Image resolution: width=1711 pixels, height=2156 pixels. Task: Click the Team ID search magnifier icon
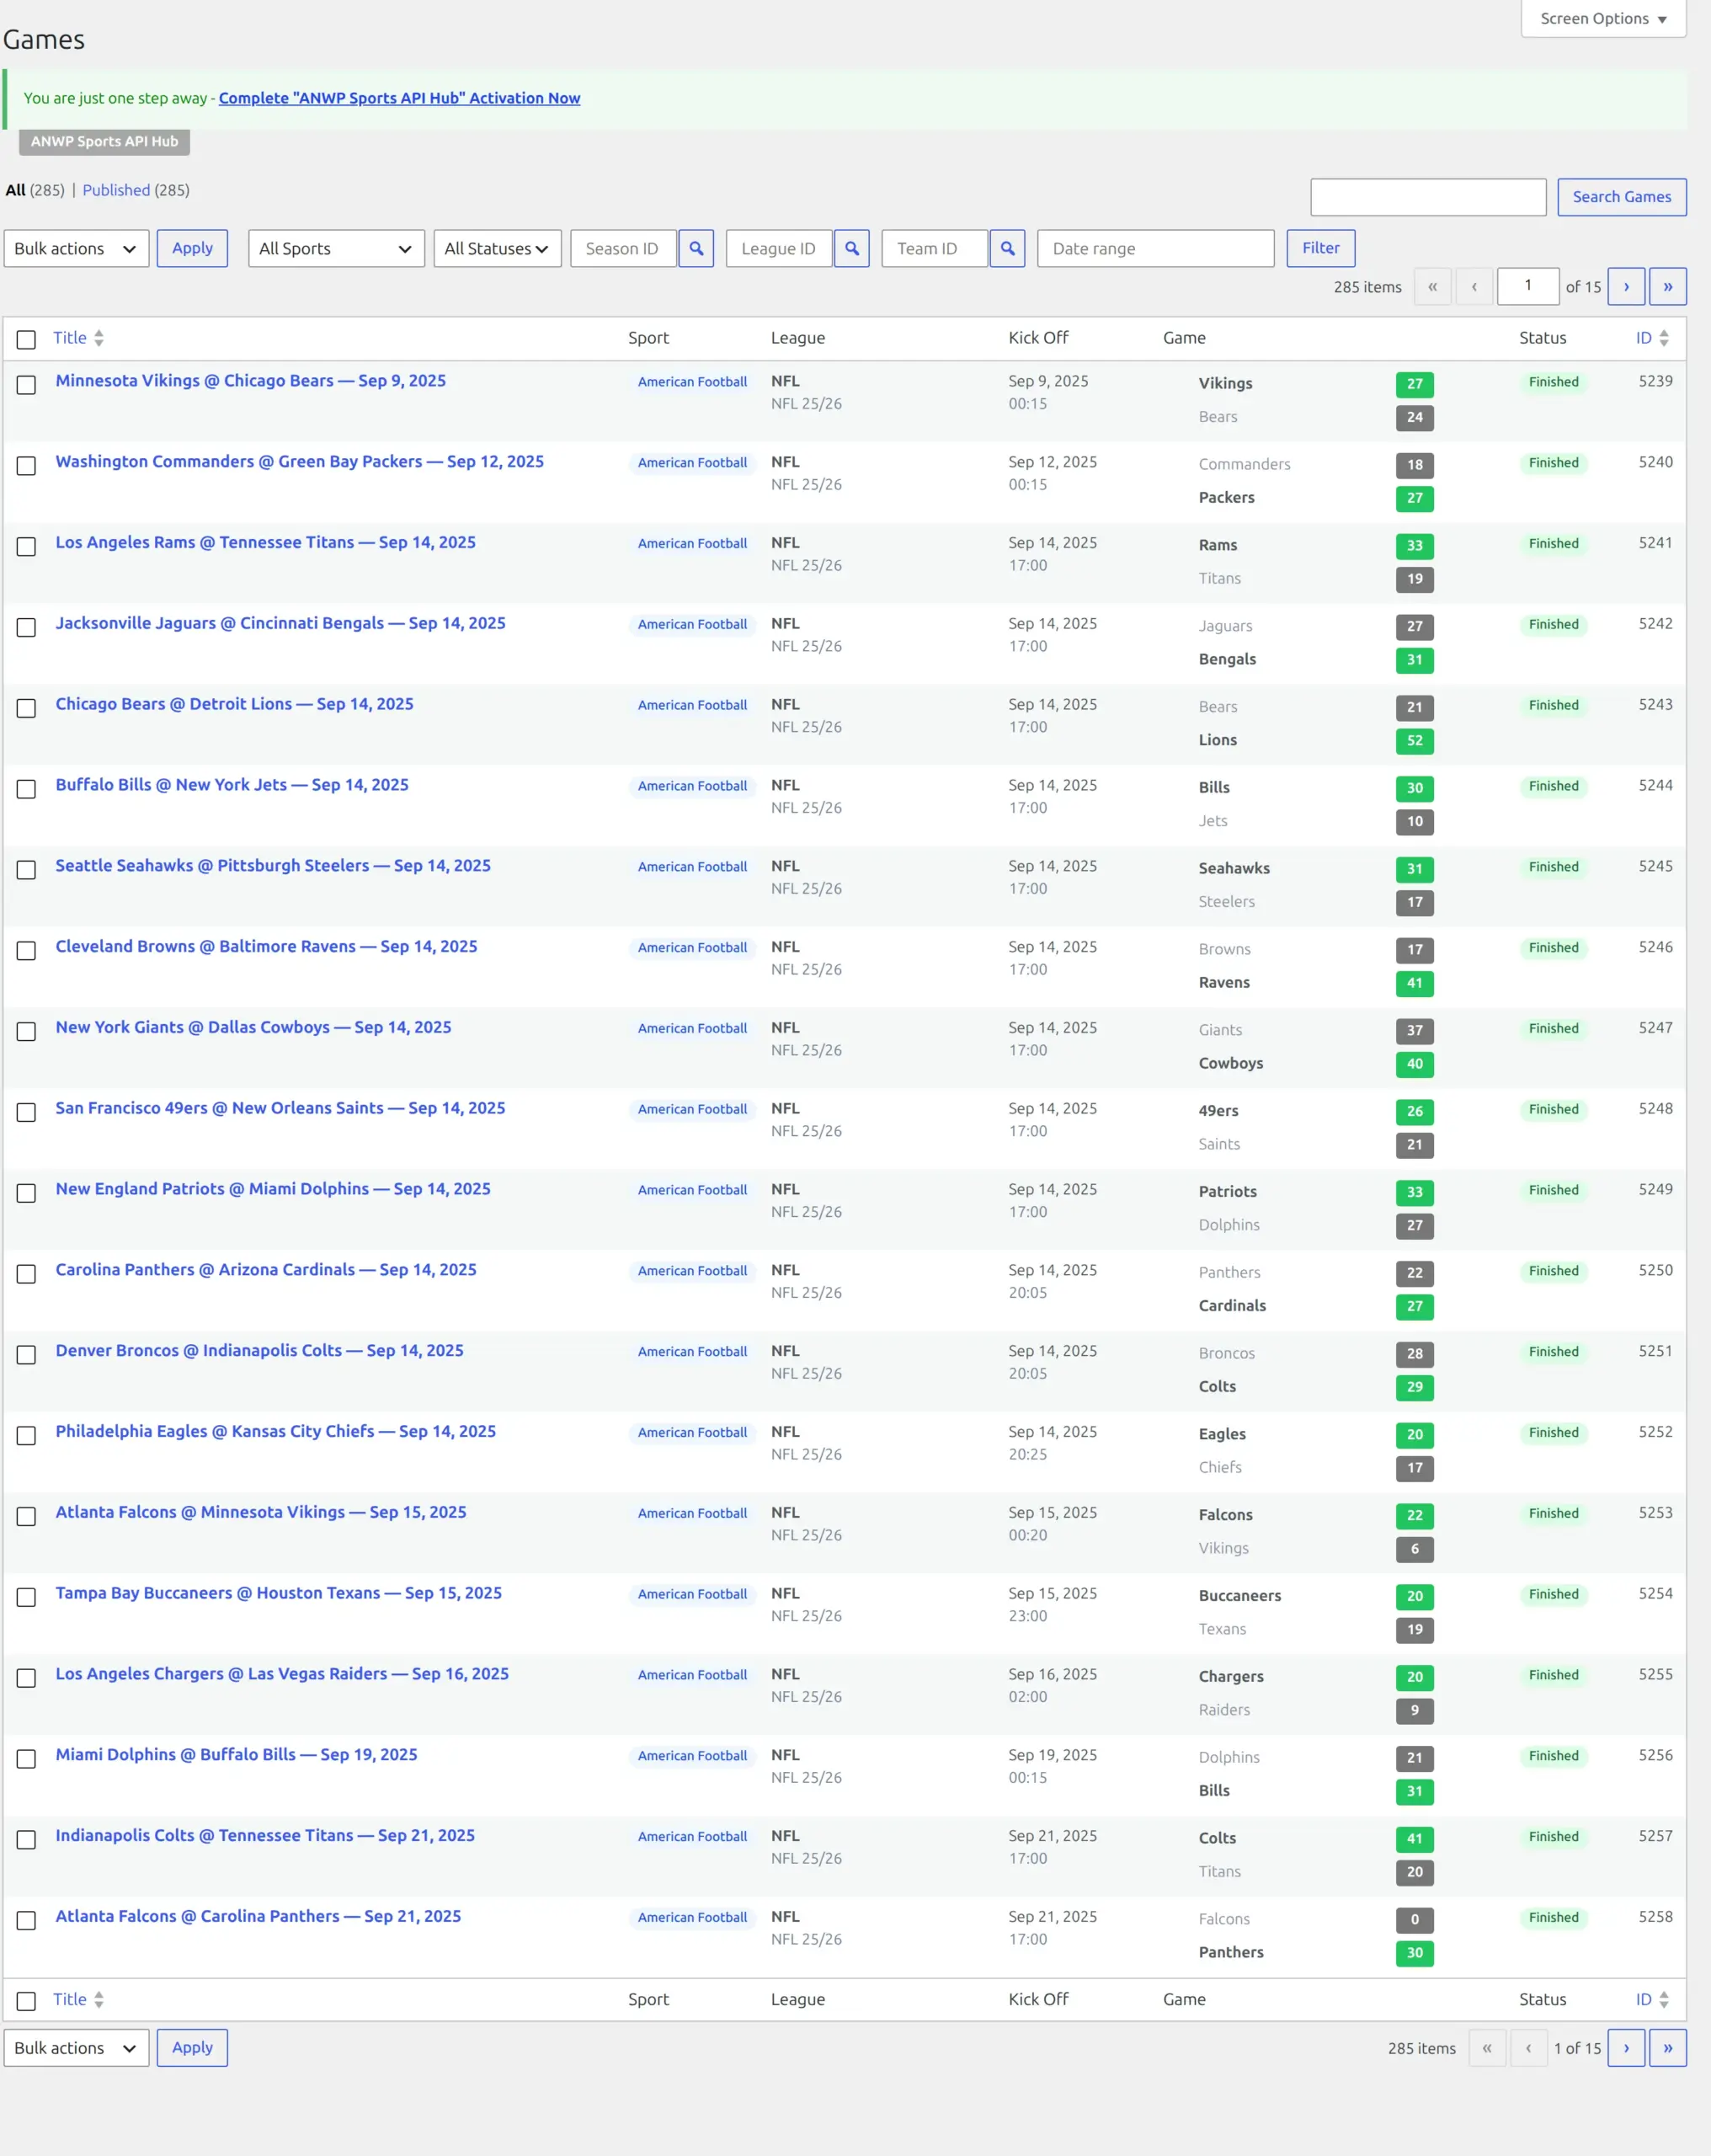[x=1007, y=248]
